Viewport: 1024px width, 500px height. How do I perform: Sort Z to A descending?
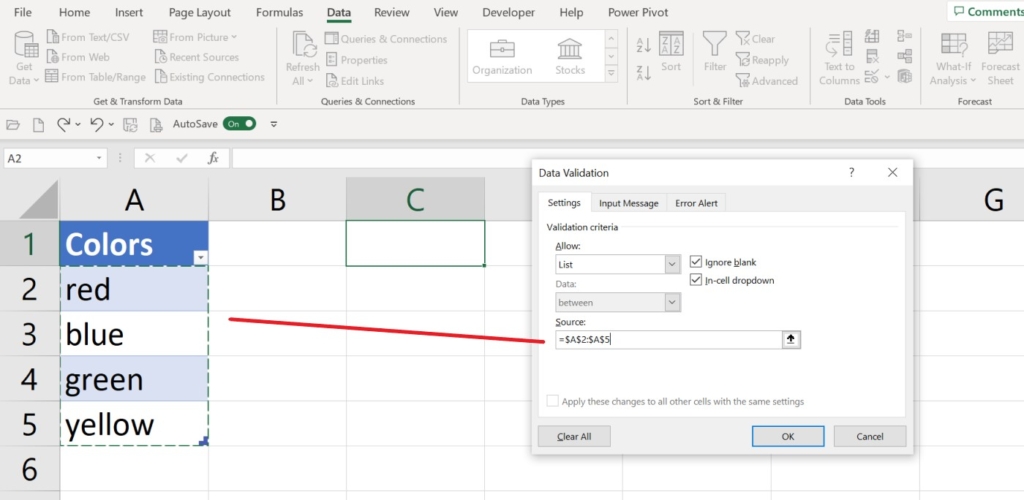coord(643,72)
